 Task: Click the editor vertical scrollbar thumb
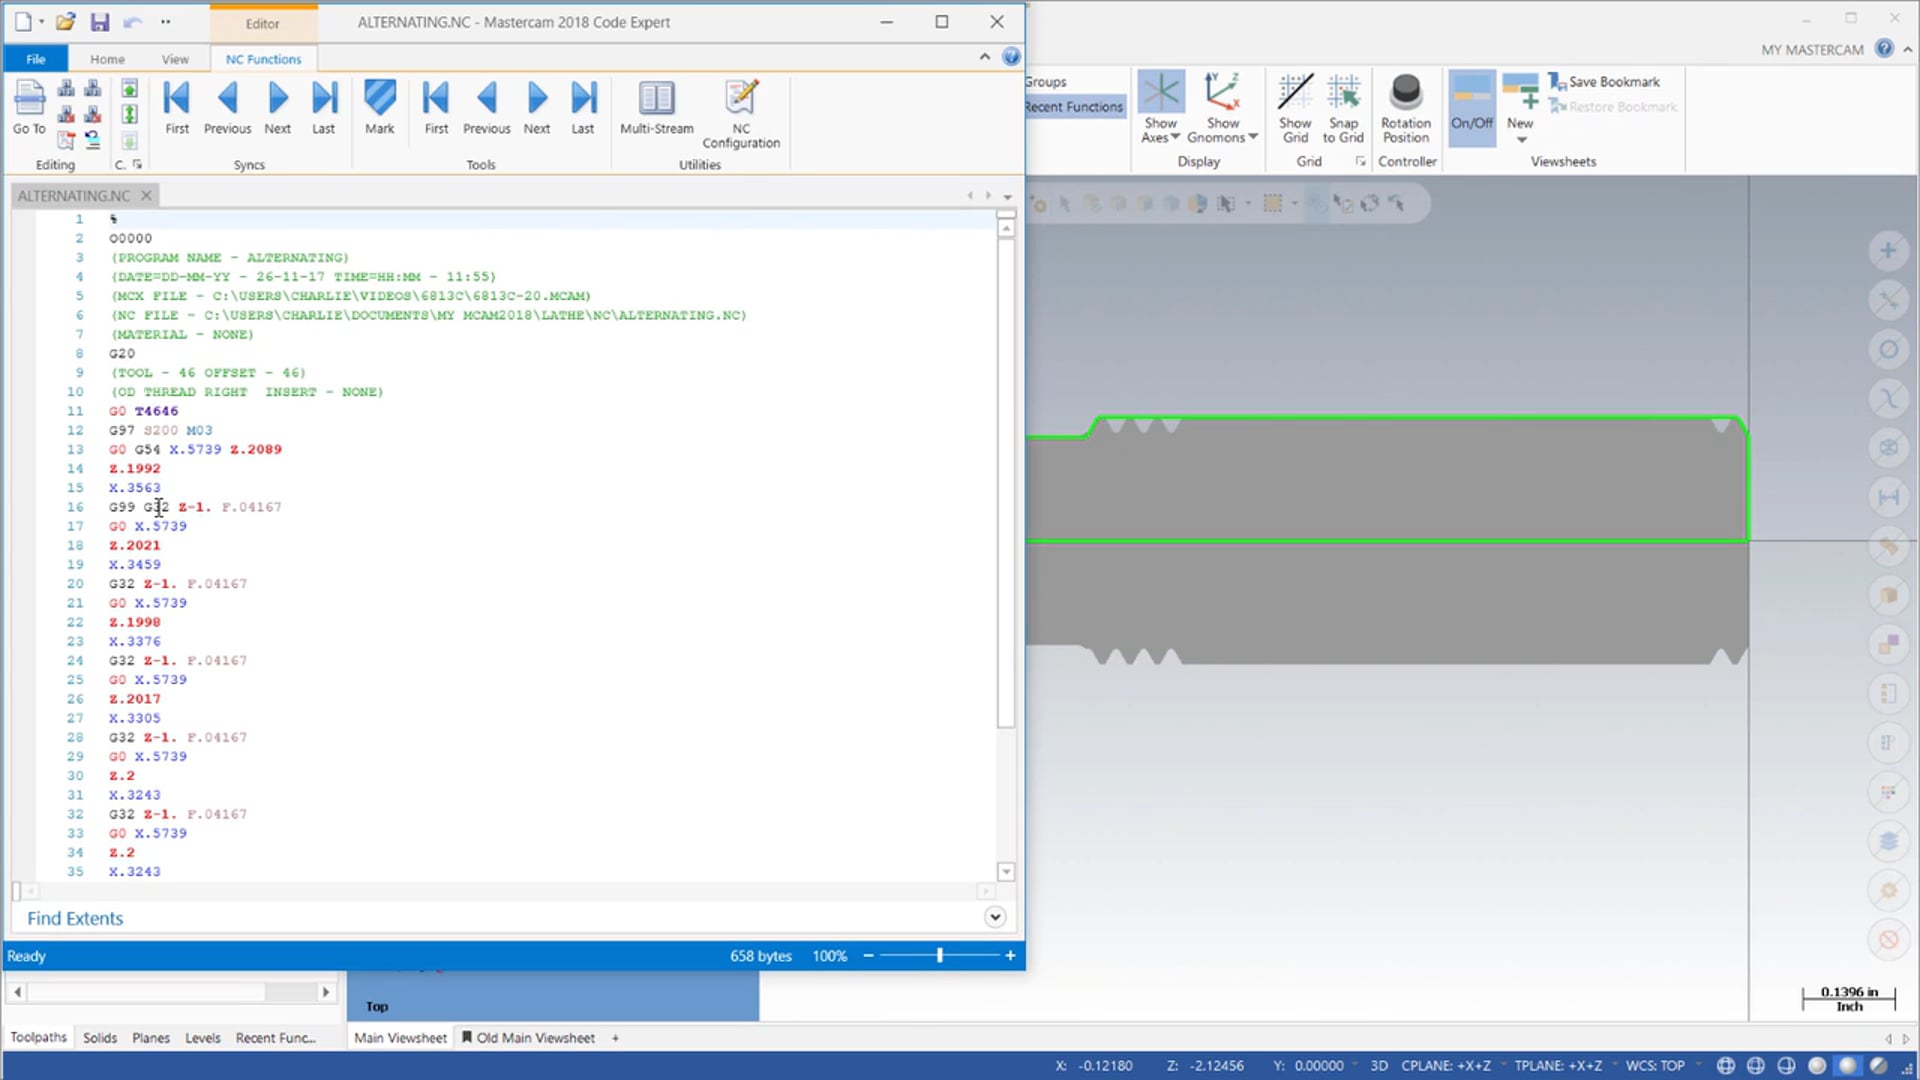pyautogui.click(x=1006, y=482)
